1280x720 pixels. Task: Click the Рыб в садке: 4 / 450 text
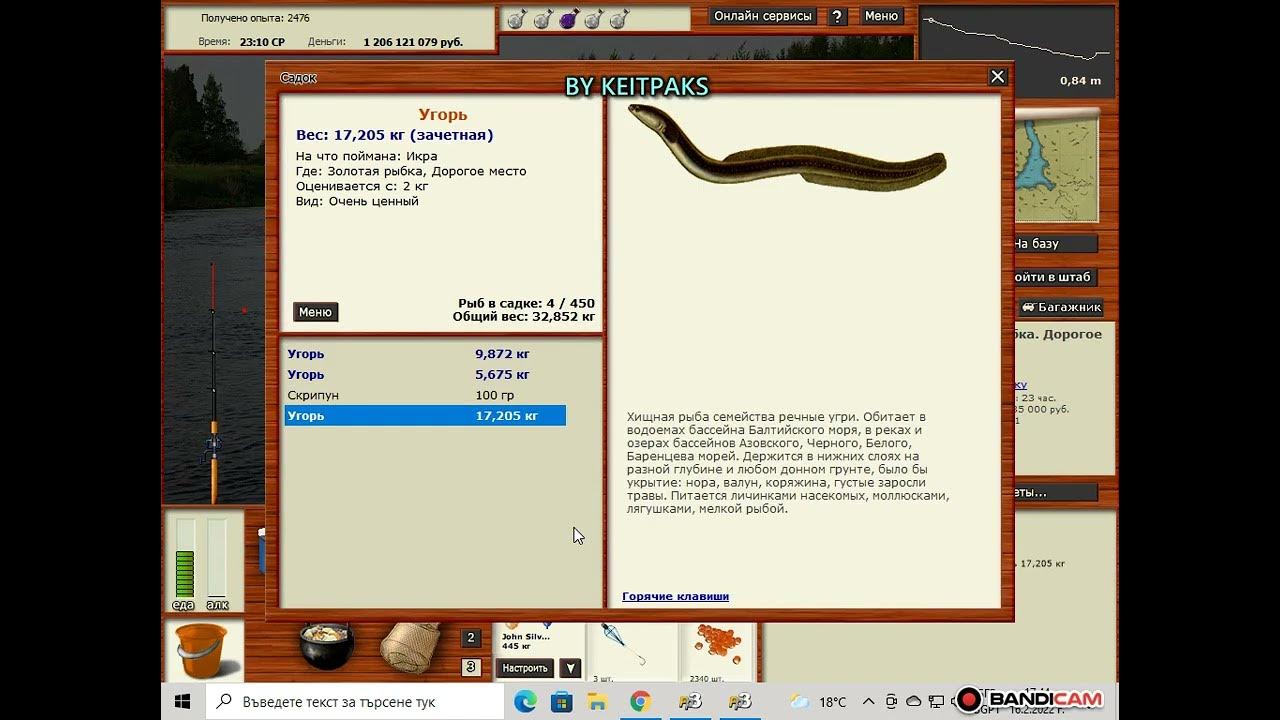tap(526, 303)
